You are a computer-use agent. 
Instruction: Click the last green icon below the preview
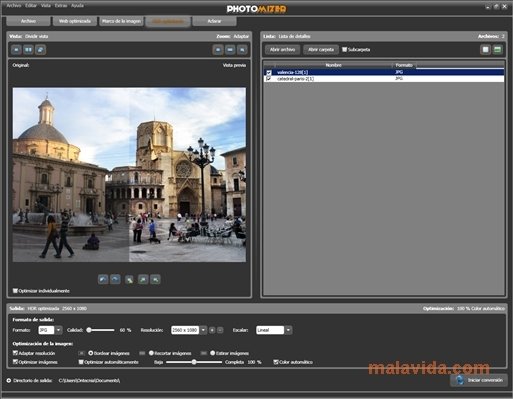coord(155,279)
